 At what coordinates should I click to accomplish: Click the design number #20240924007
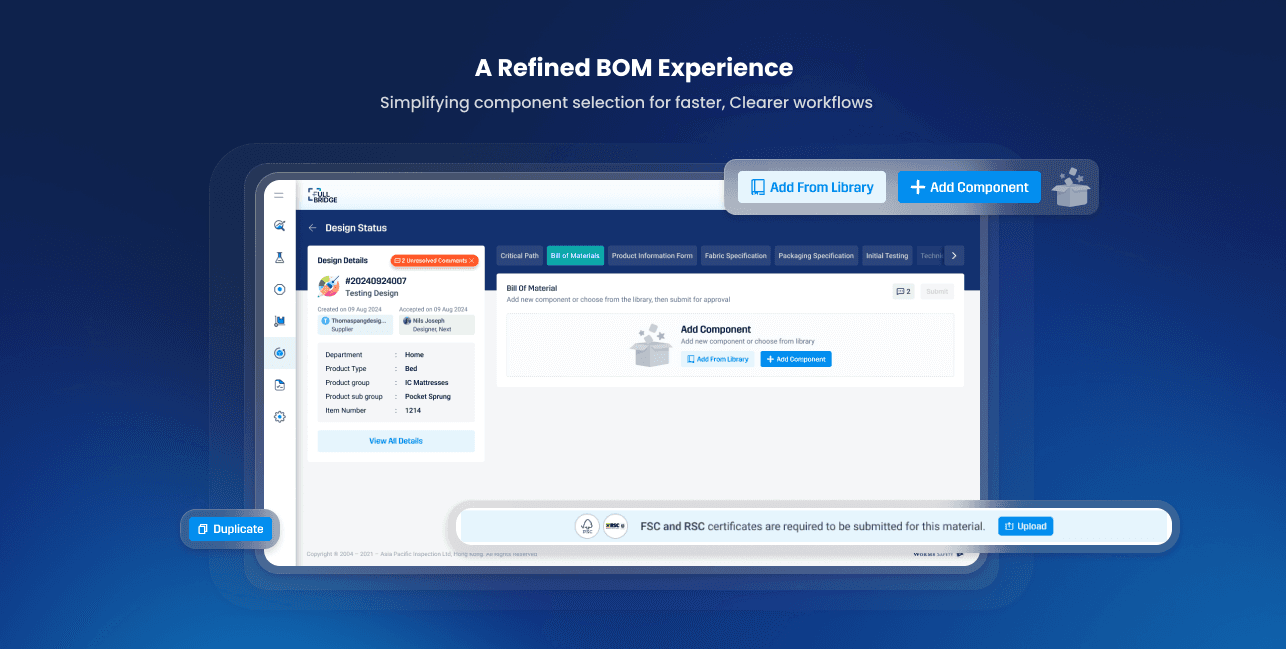point(376,281)
